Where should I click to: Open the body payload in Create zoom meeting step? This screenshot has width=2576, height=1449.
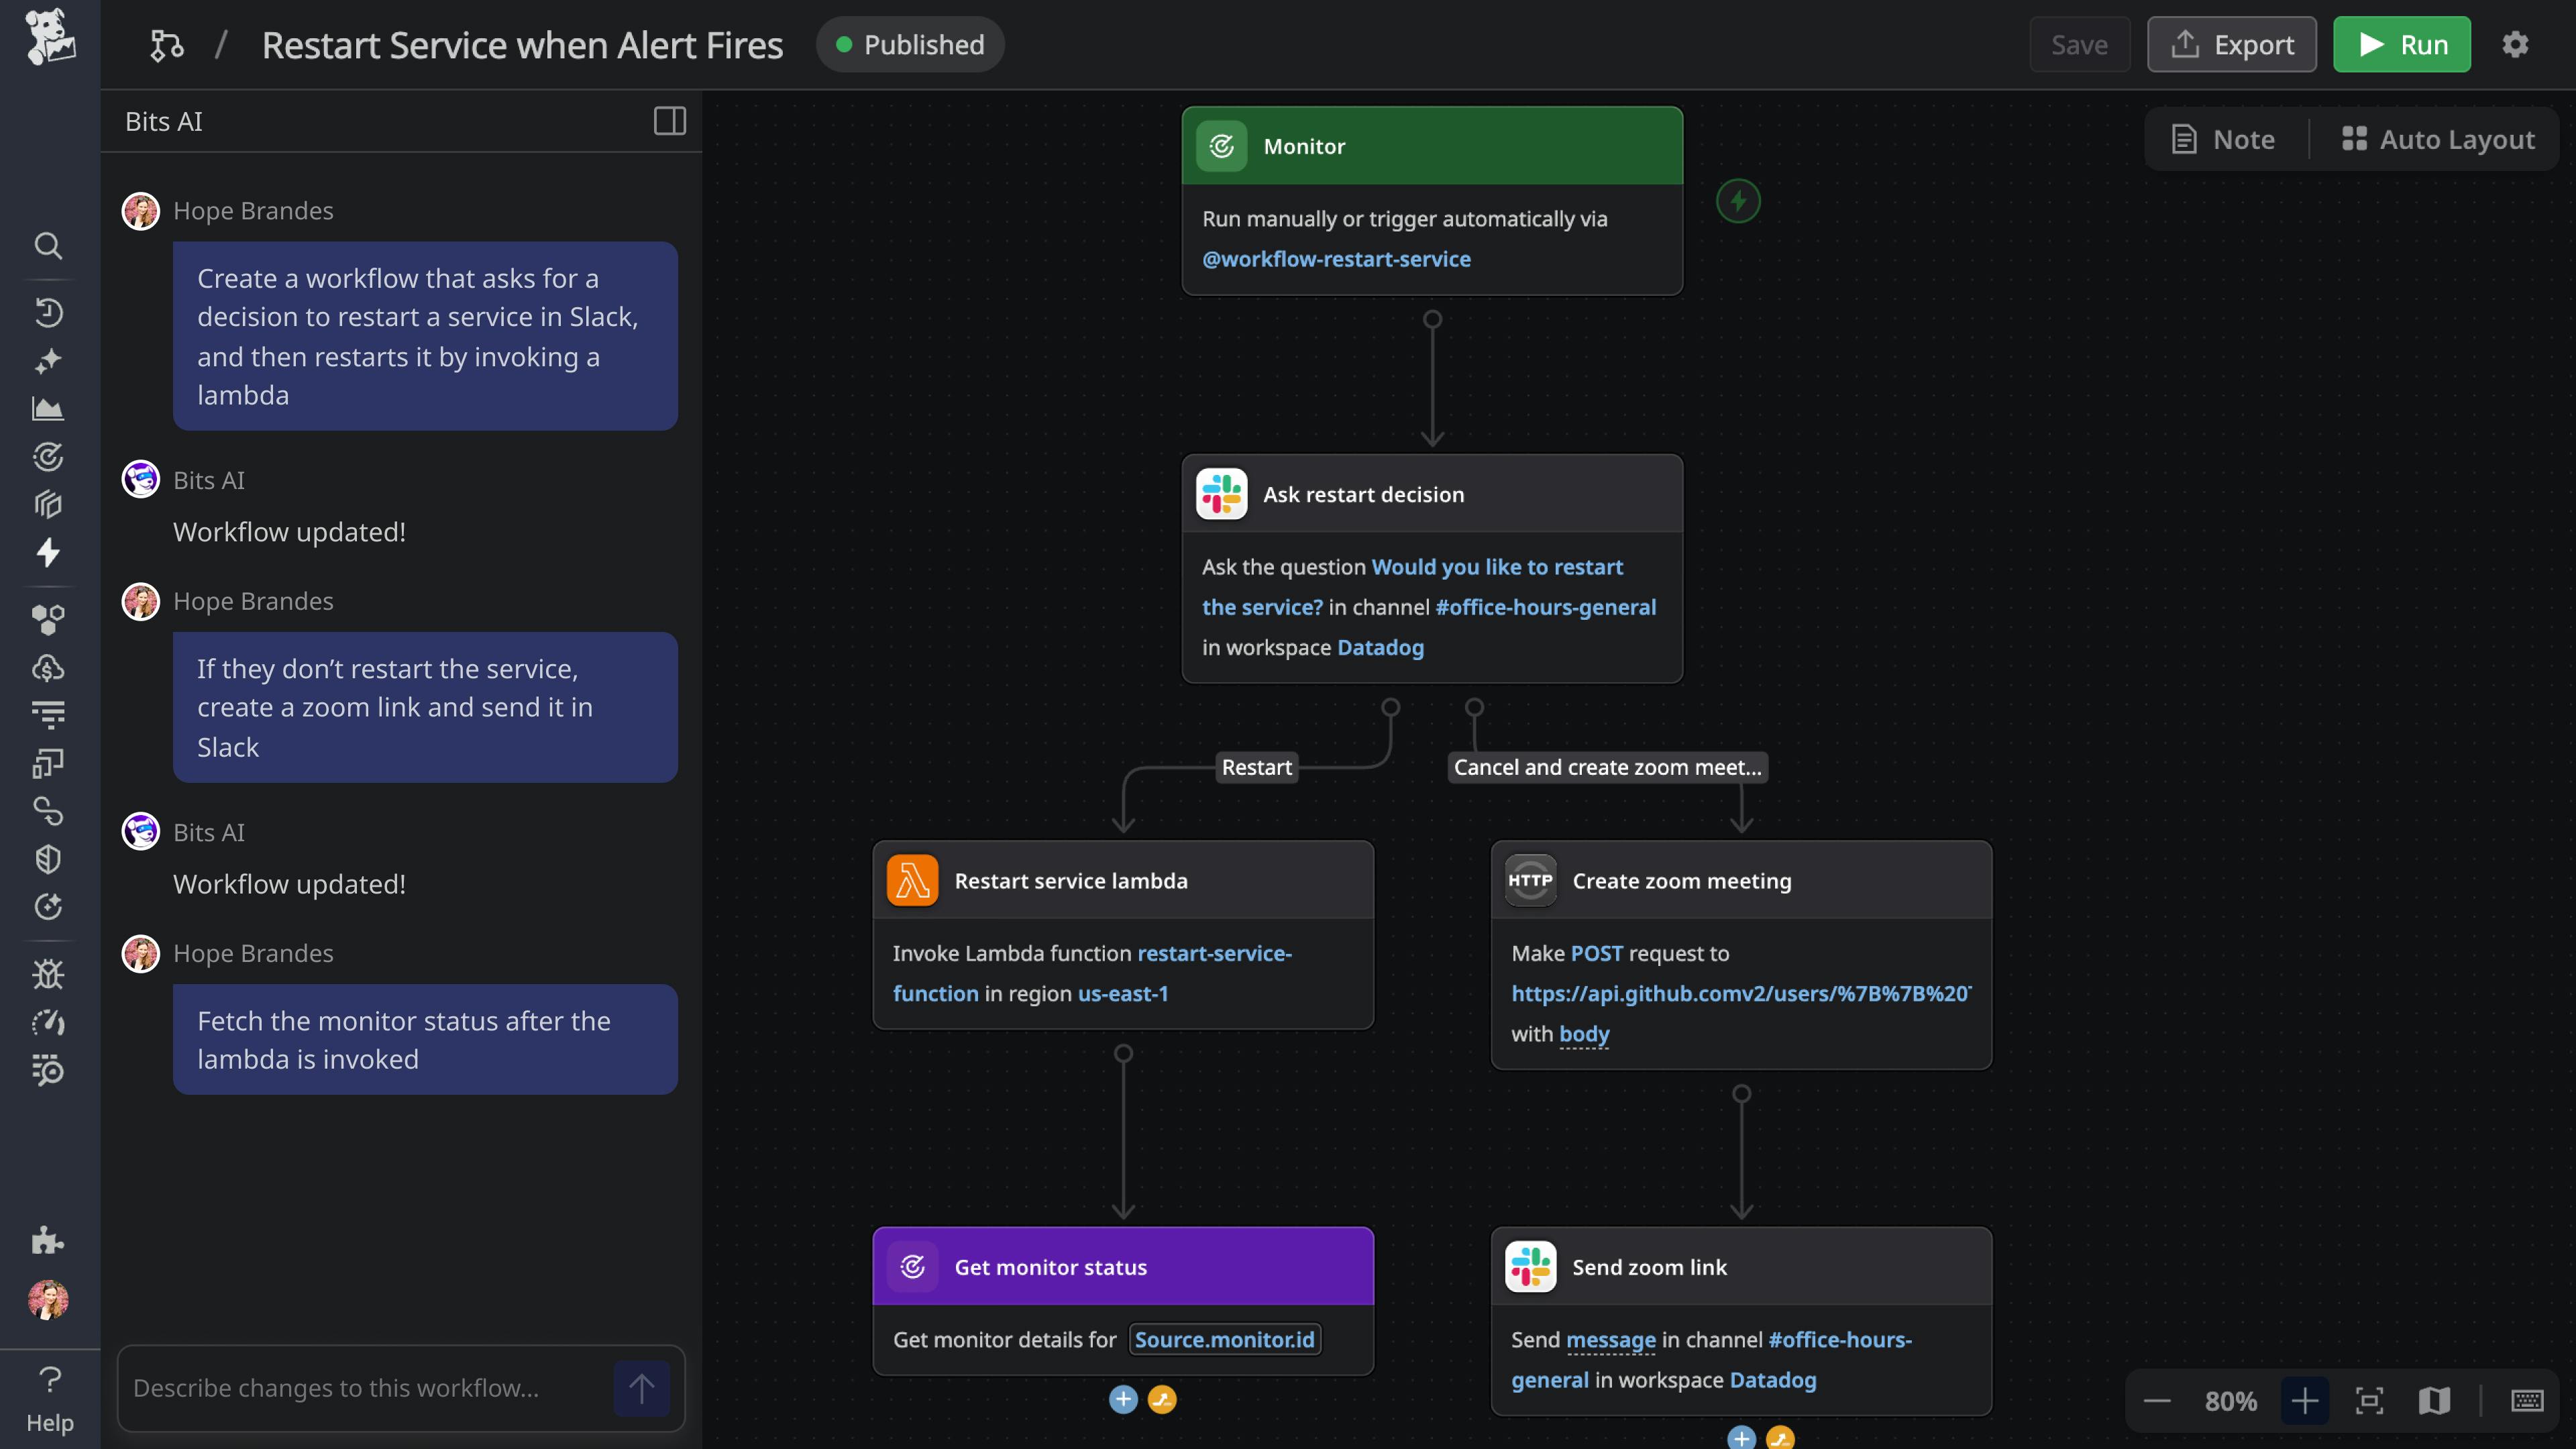tap(1583, 1034)
